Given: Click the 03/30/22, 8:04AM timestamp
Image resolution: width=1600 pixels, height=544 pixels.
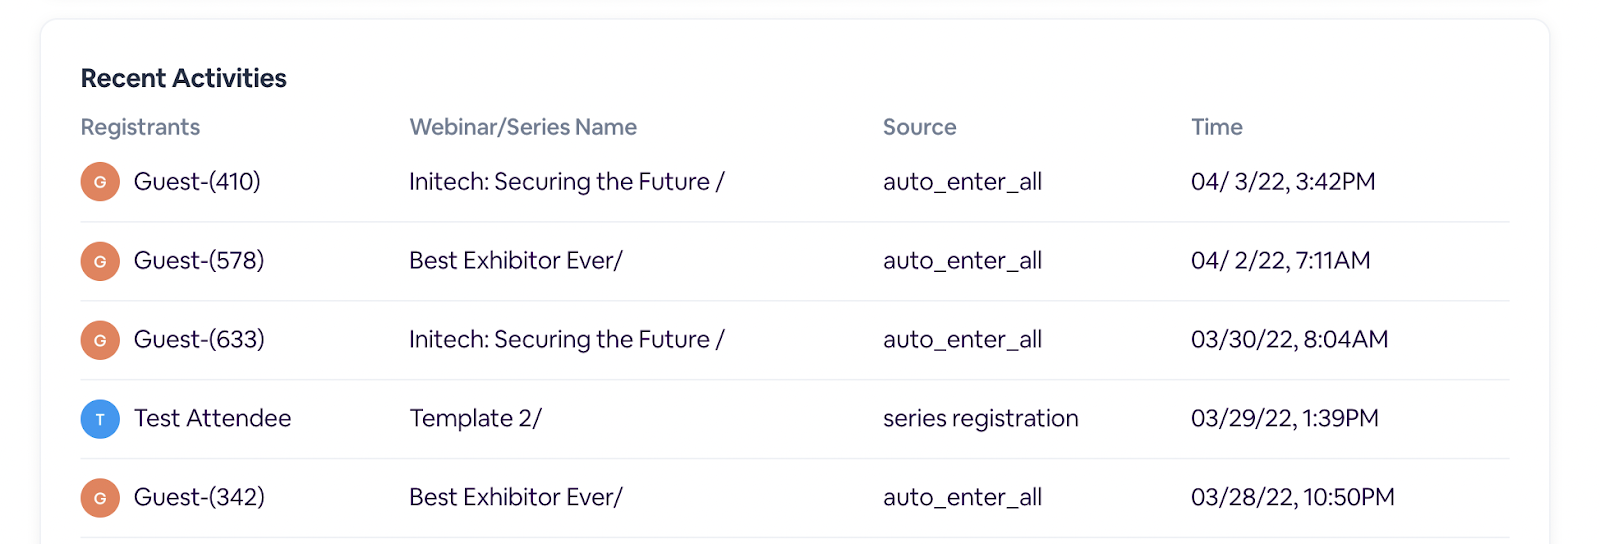Looking at the screenshot, I should click(1289, 340).
